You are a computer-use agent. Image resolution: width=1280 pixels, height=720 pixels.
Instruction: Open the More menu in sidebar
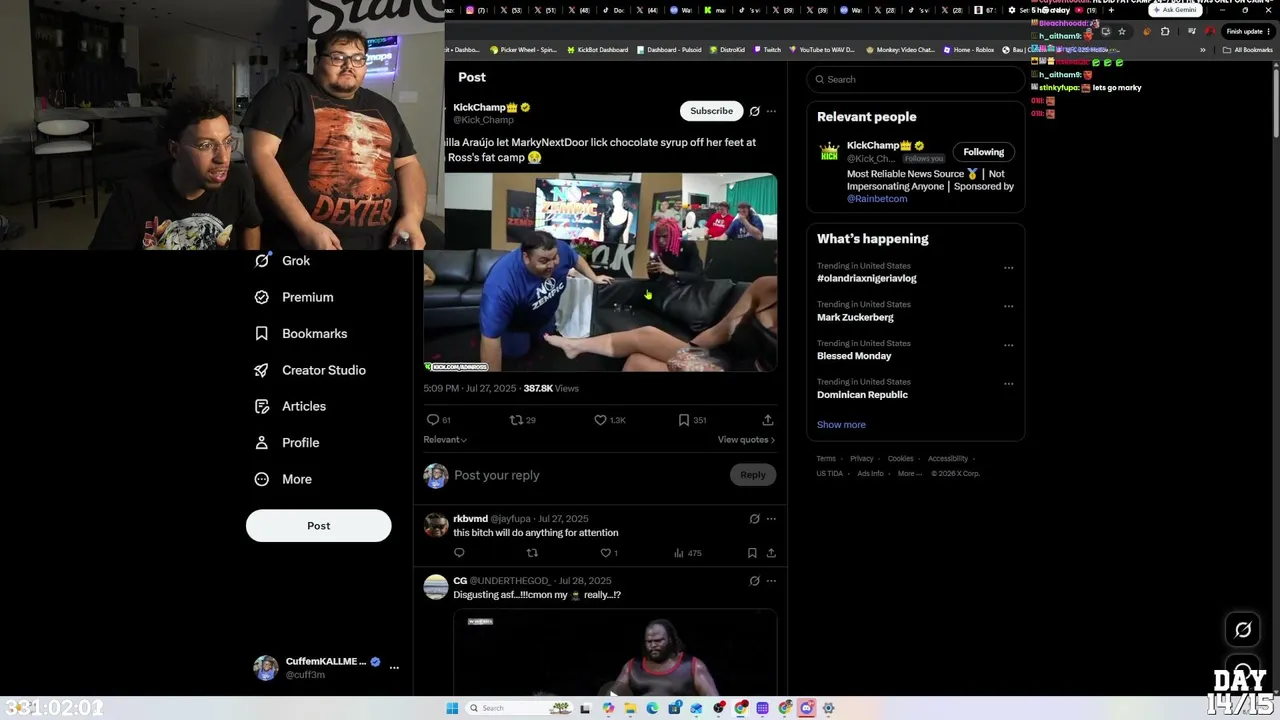point(283,479)
